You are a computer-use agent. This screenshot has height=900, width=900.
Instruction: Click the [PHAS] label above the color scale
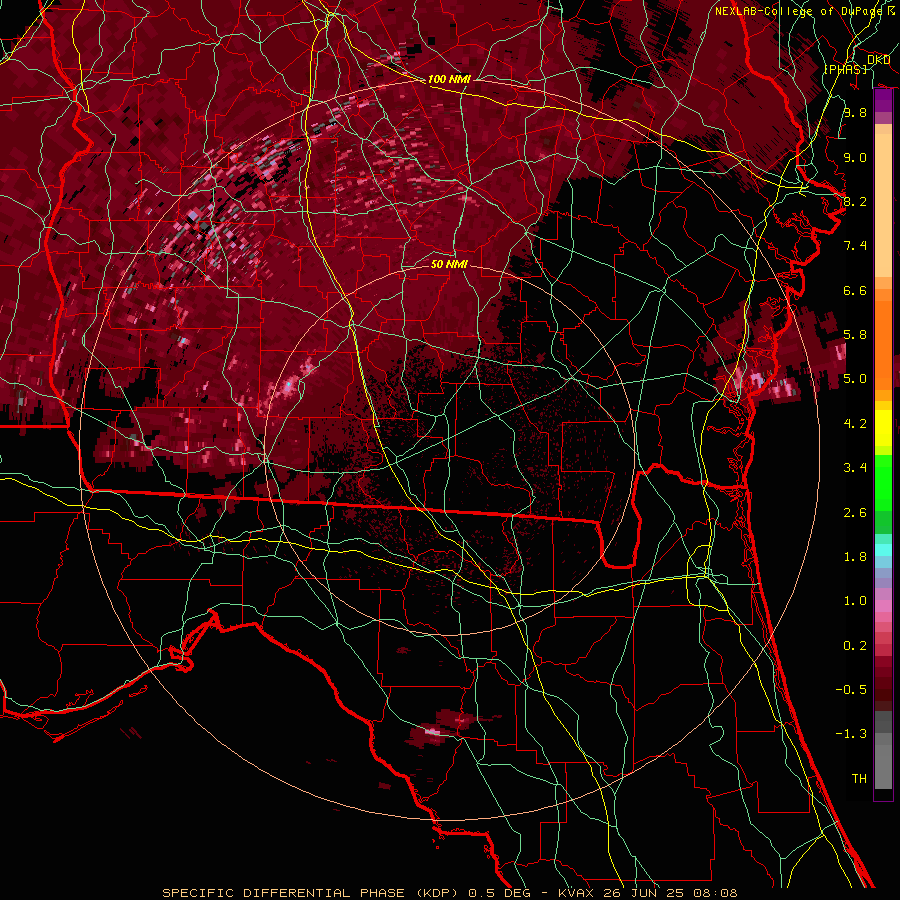845,69
